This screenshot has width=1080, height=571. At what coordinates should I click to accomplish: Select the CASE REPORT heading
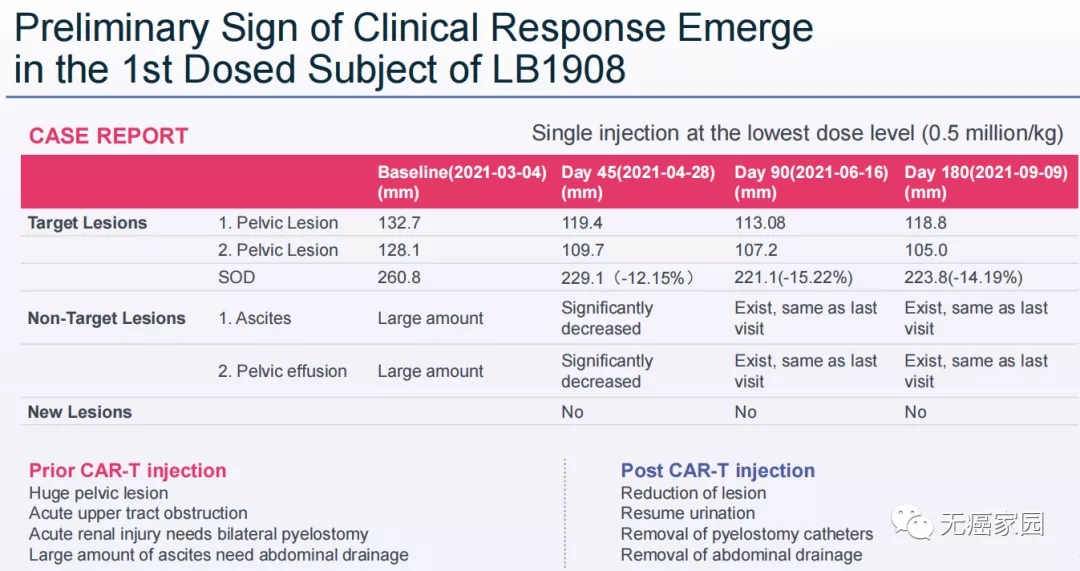(108, 136)
